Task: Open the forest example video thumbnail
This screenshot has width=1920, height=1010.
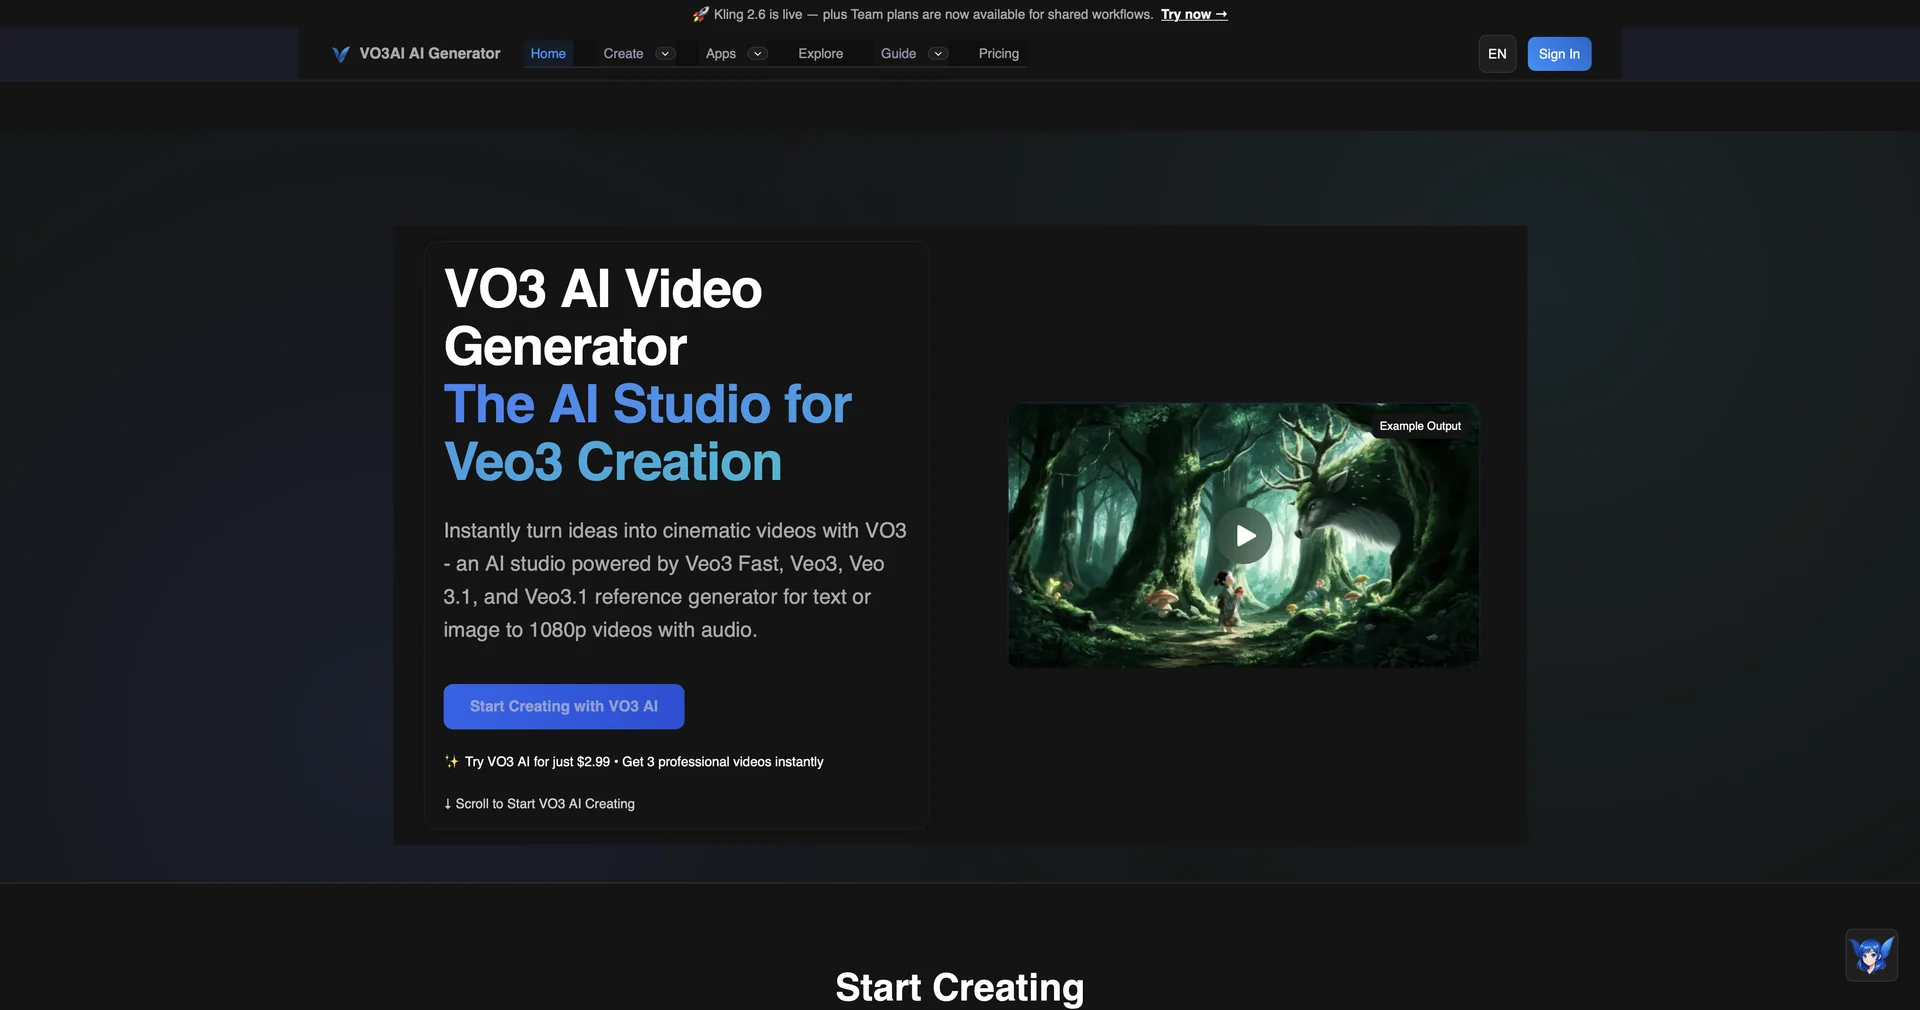Action: 1243,535
